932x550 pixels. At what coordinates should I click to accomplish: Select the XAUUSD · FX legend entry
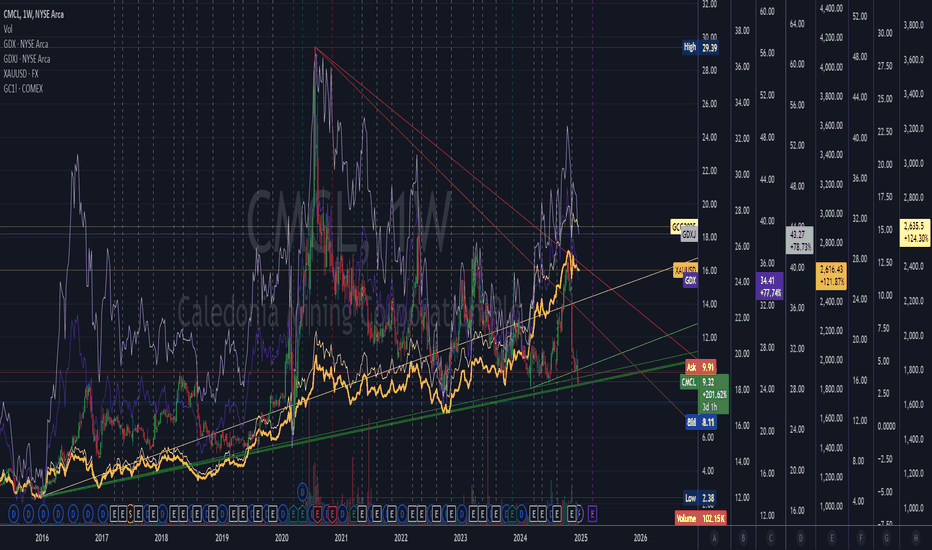(x=21, y=74)
